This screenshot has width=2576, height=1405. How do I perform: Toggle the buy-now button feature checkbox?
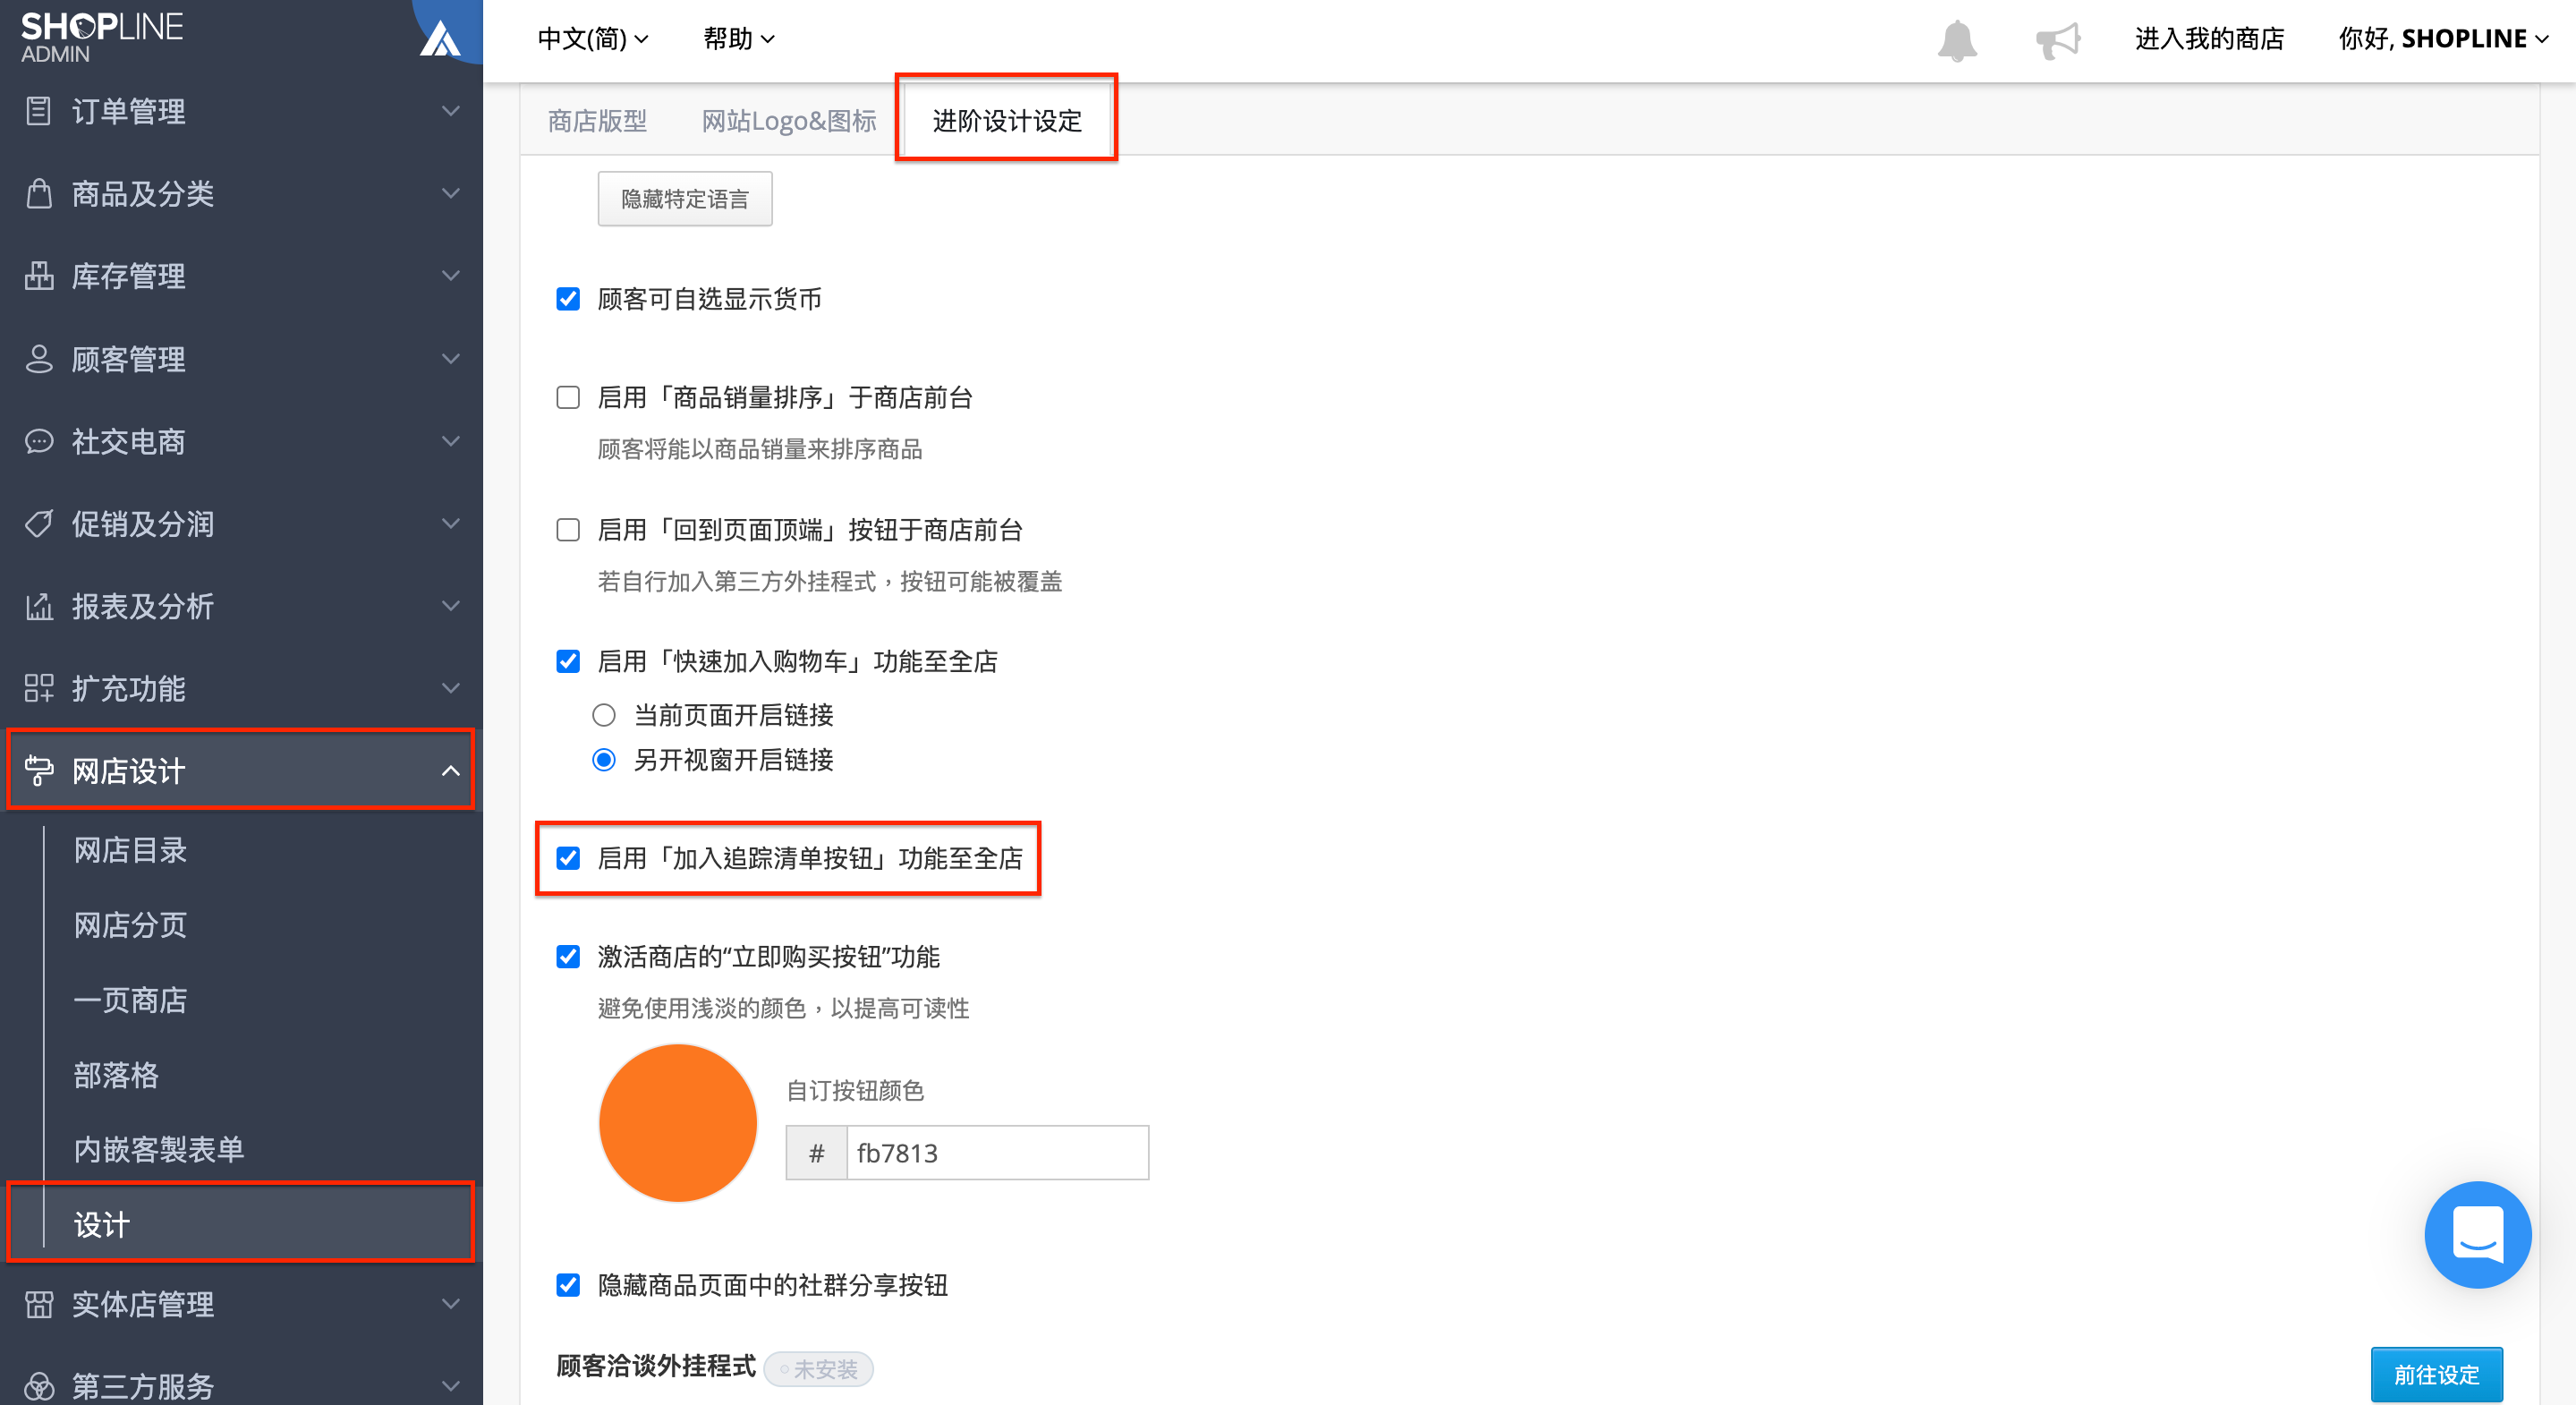pos(568,957)
